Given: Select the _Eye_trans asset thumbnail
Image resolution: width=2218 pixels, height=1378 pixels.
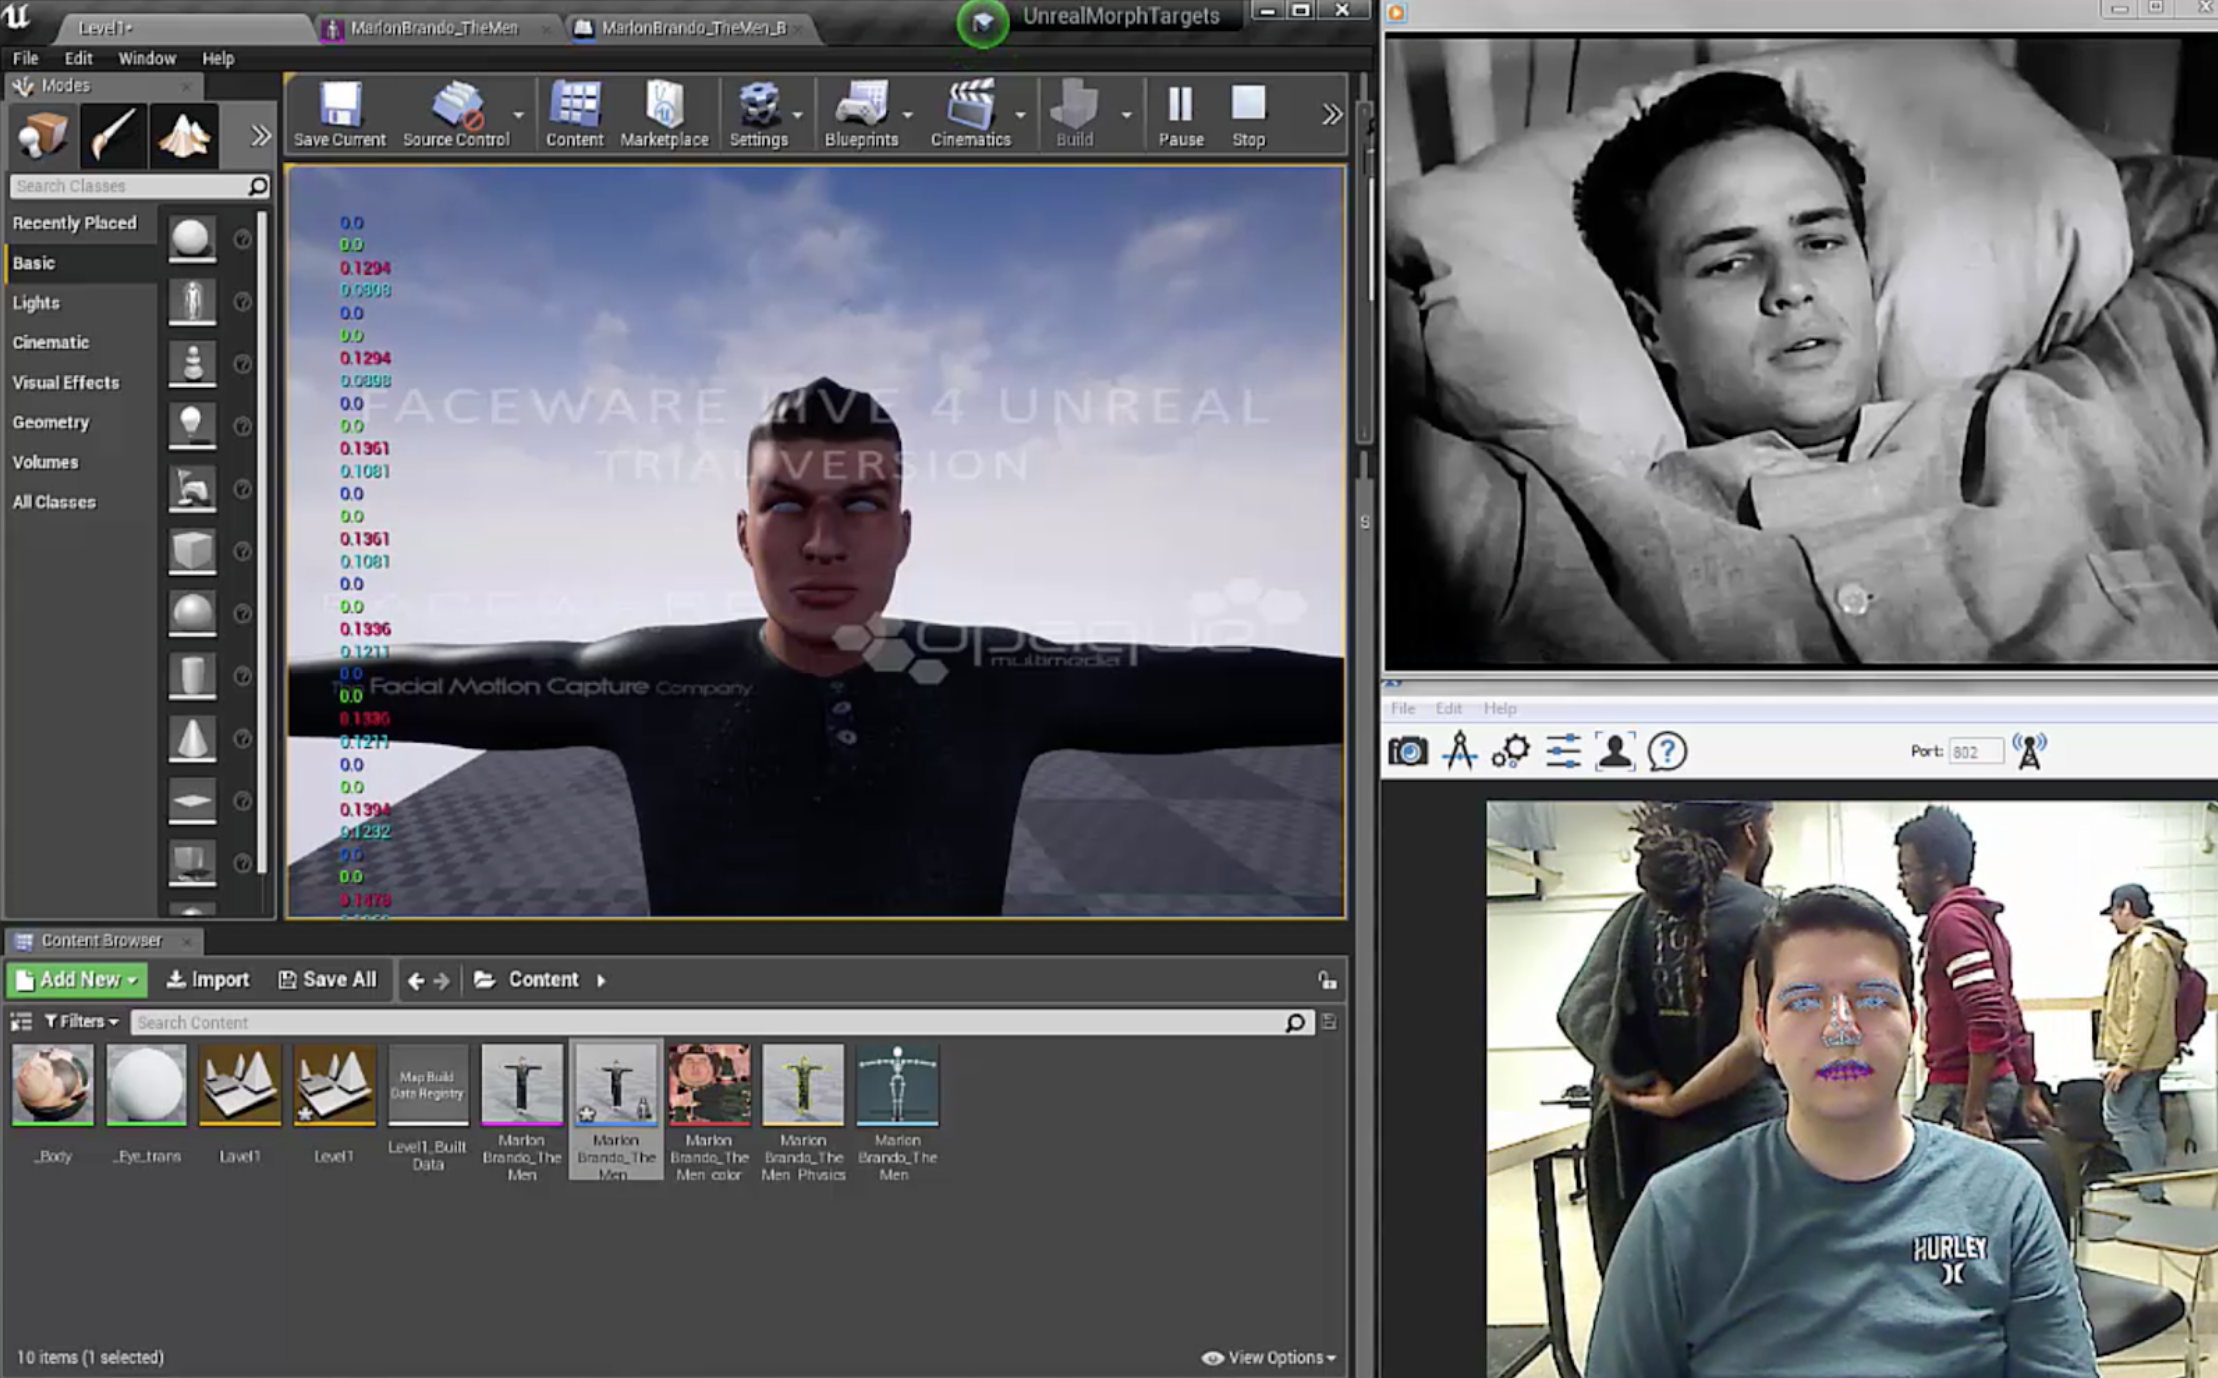Looking at the screenshot, I should tap(147, 1085).
